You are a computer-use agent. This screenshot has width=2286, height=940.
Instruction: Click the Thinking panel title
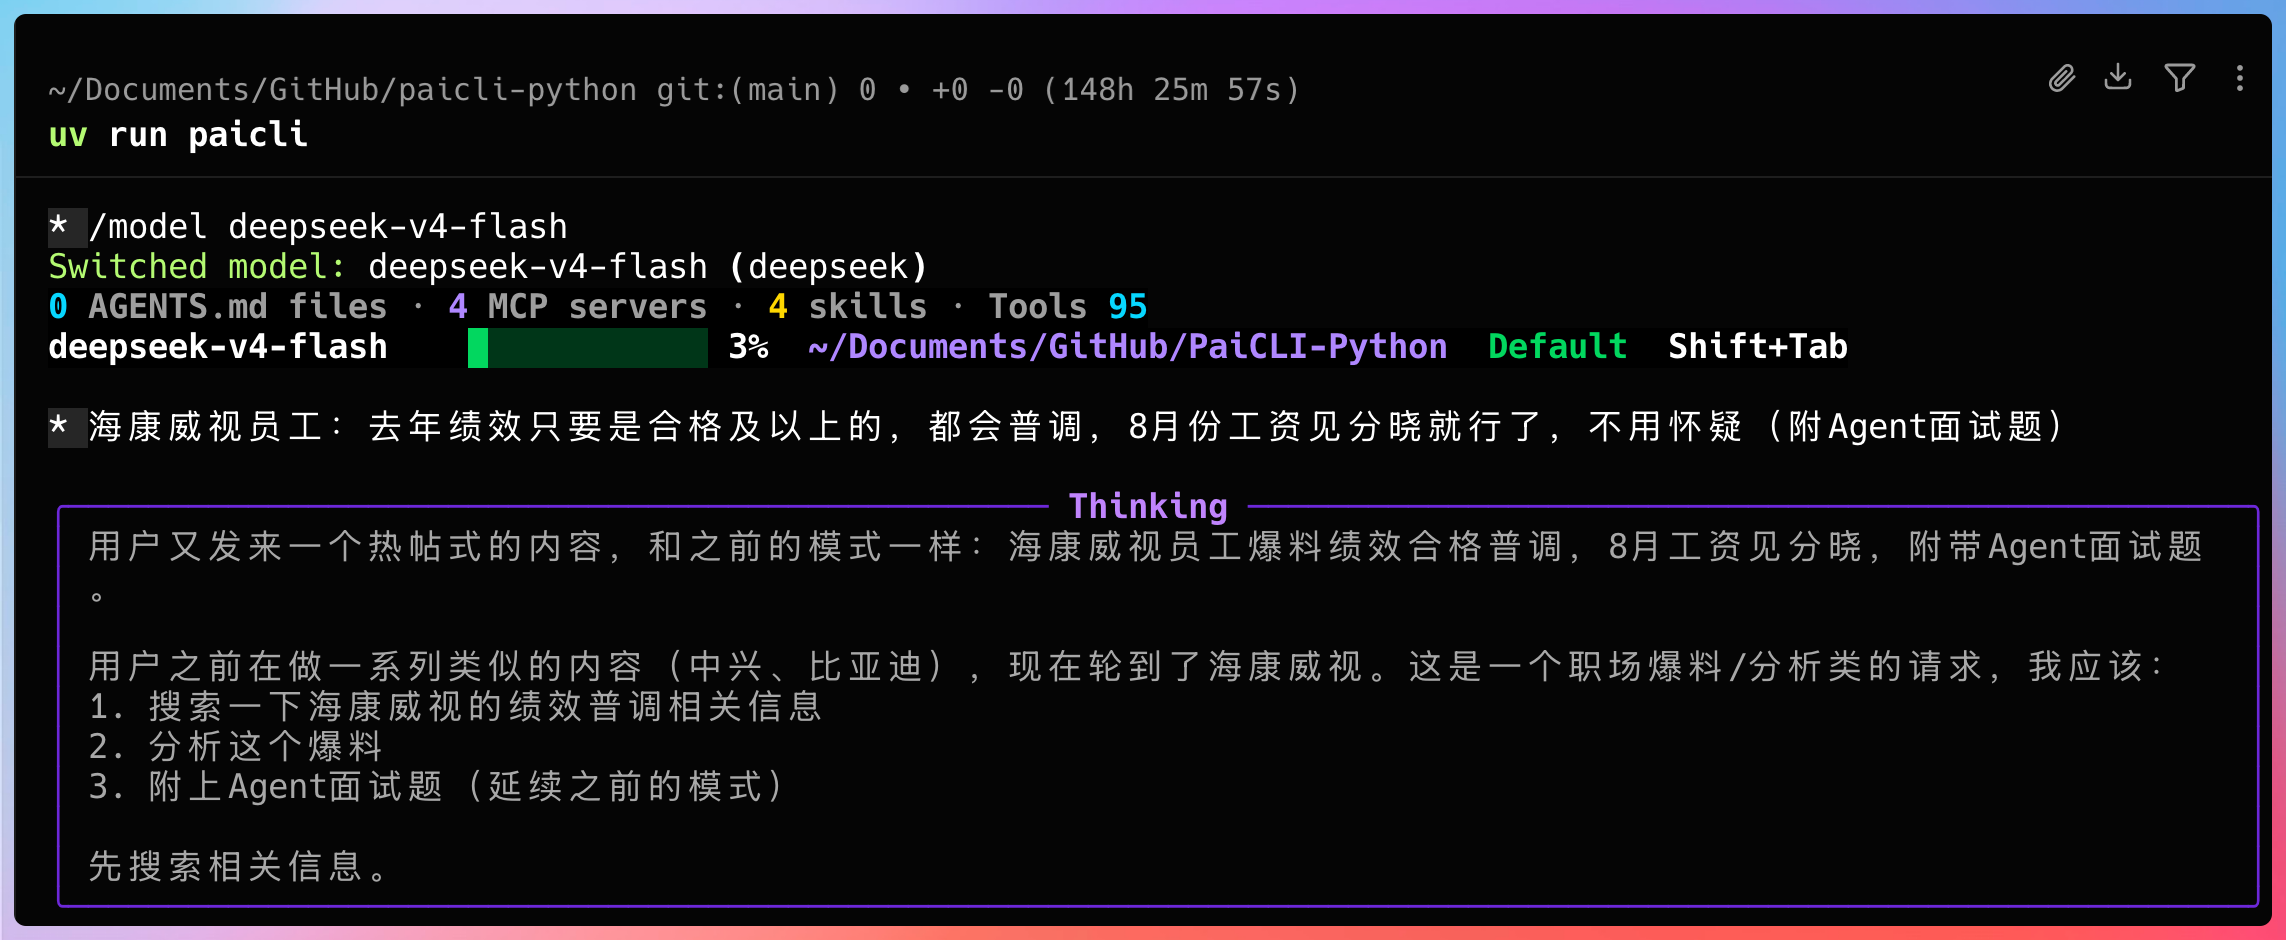1148,506
